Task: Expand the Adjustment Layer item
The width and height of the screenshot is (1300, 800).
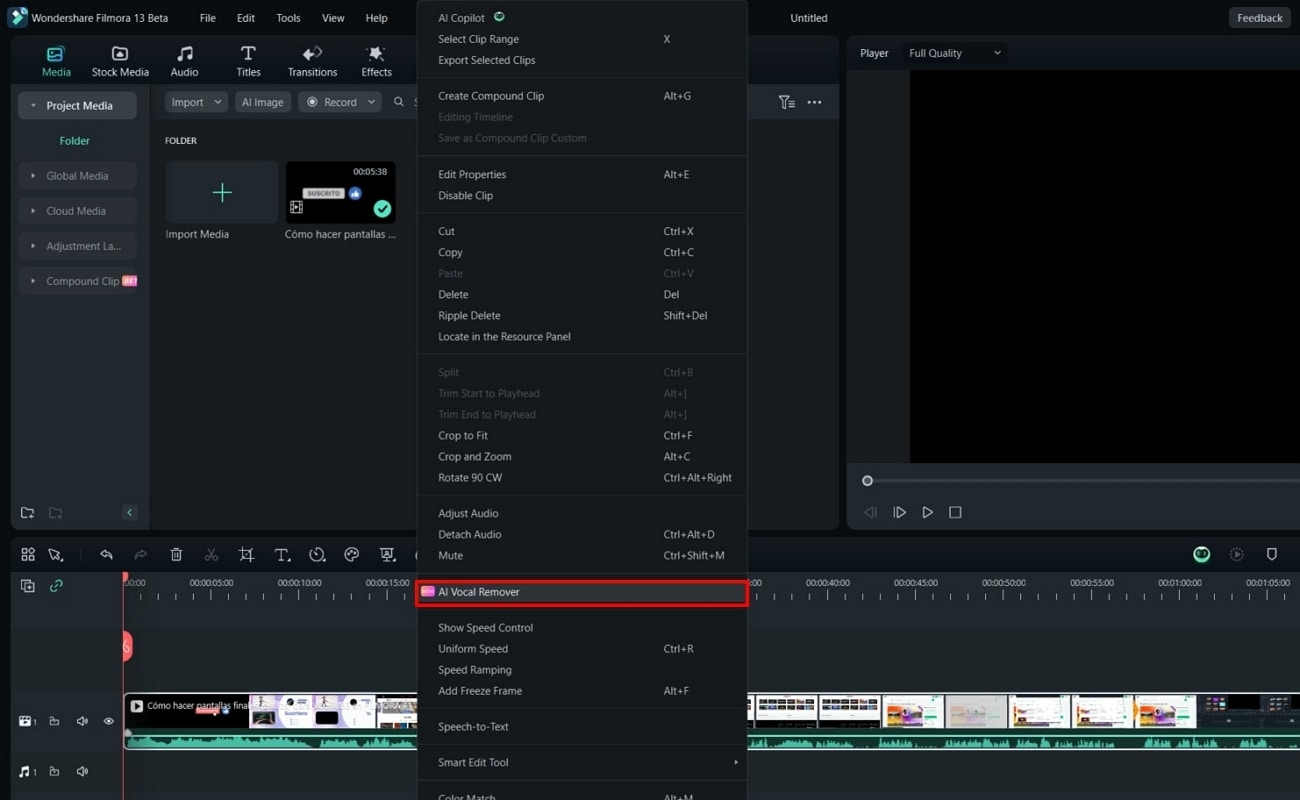Action: point(77,246)
